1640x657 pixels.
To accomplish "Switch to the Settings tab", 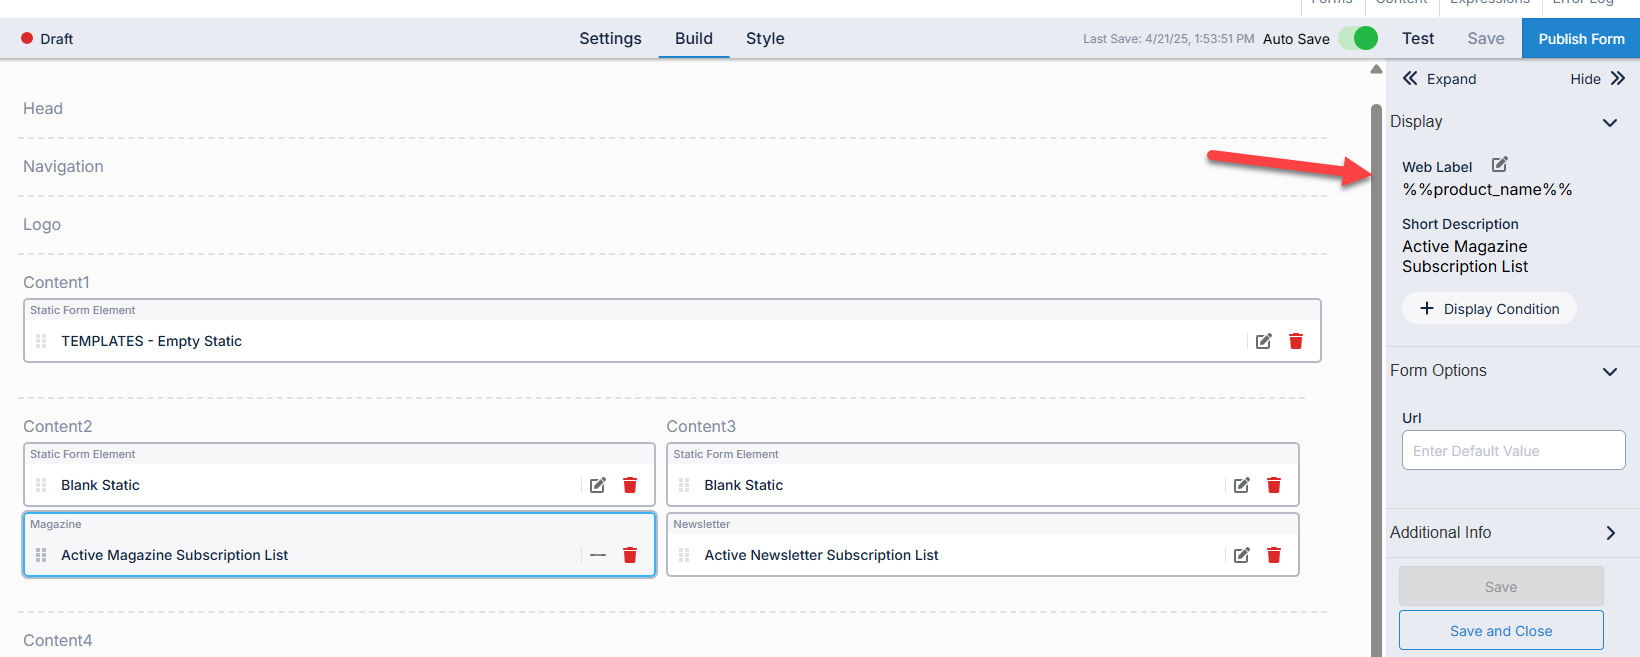I will tap(610, 38).
